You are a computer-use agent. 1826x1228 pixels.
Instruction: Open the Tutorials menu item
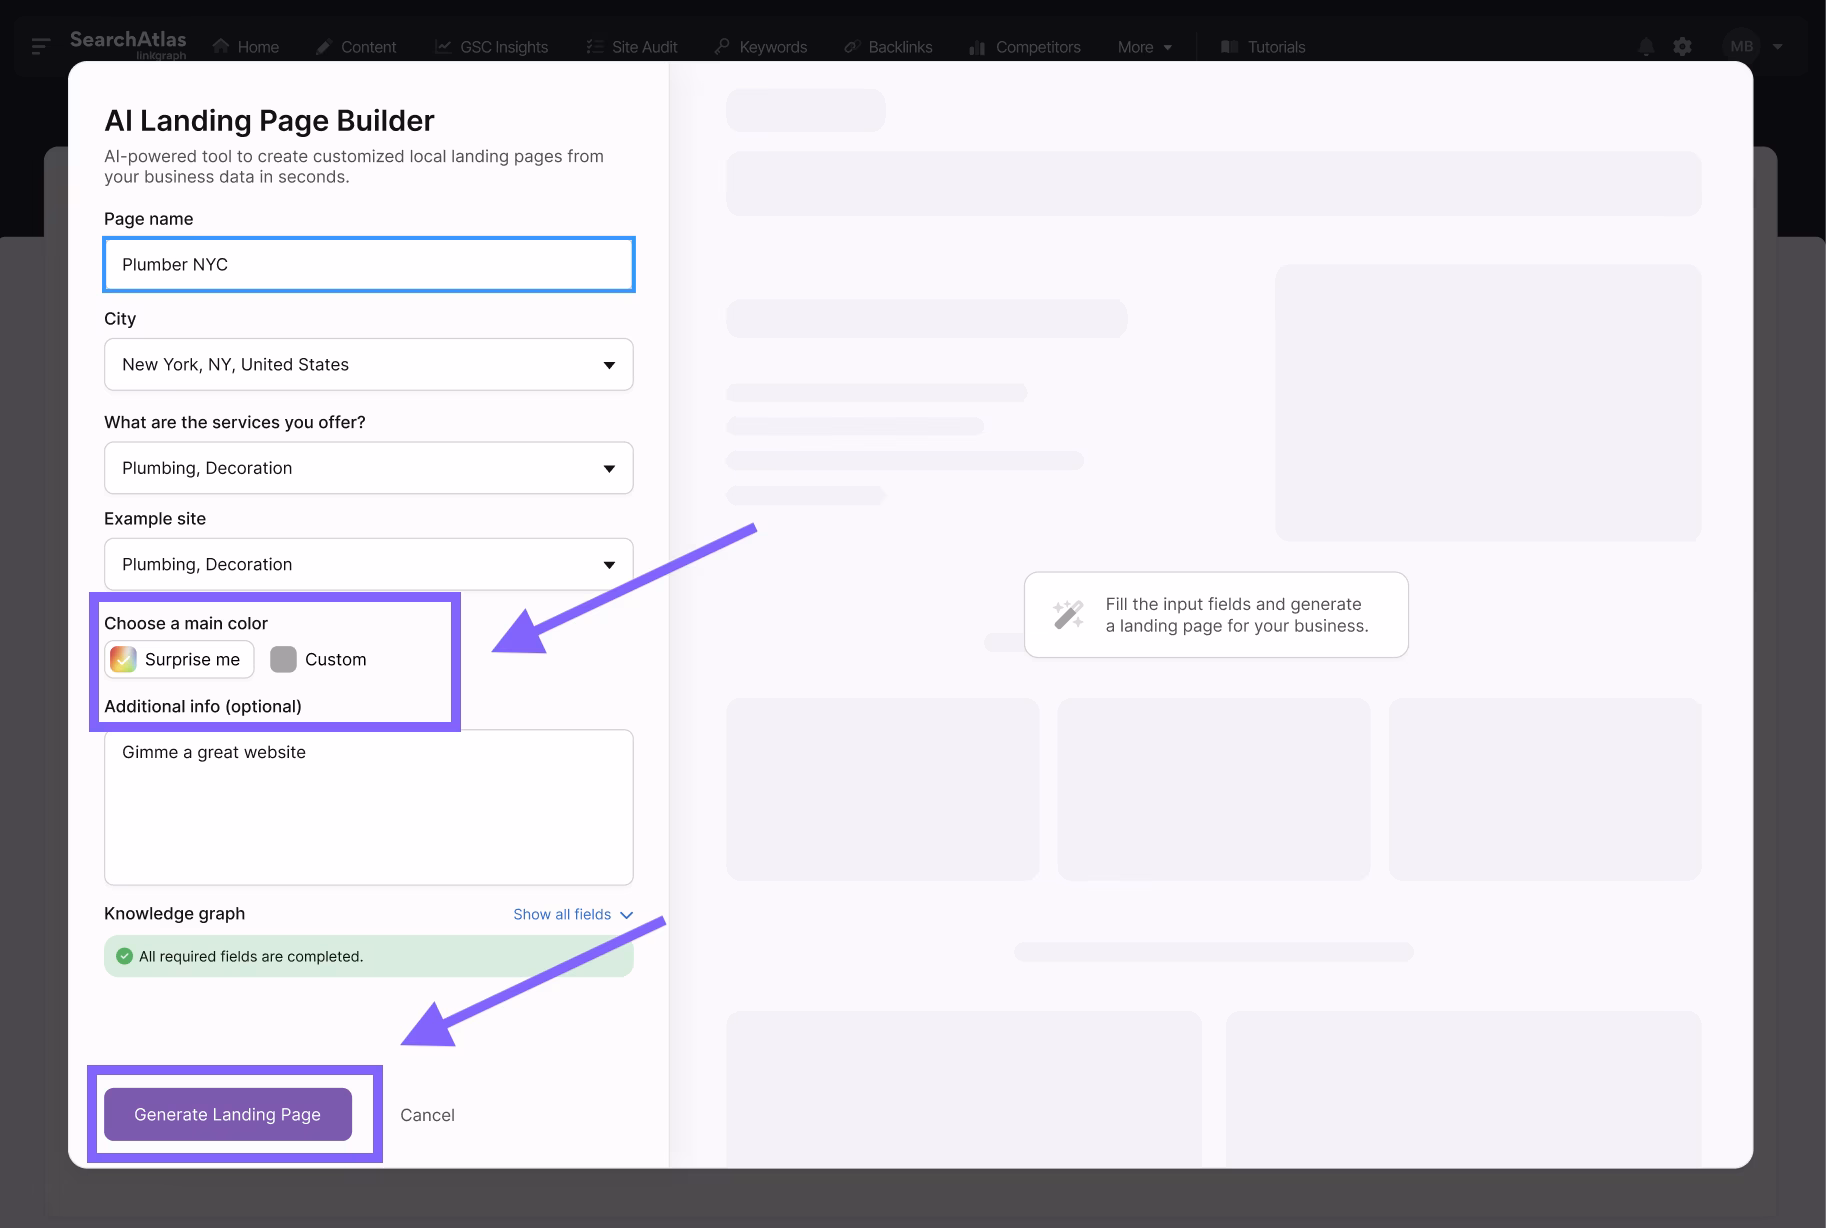click(1262, 46)
